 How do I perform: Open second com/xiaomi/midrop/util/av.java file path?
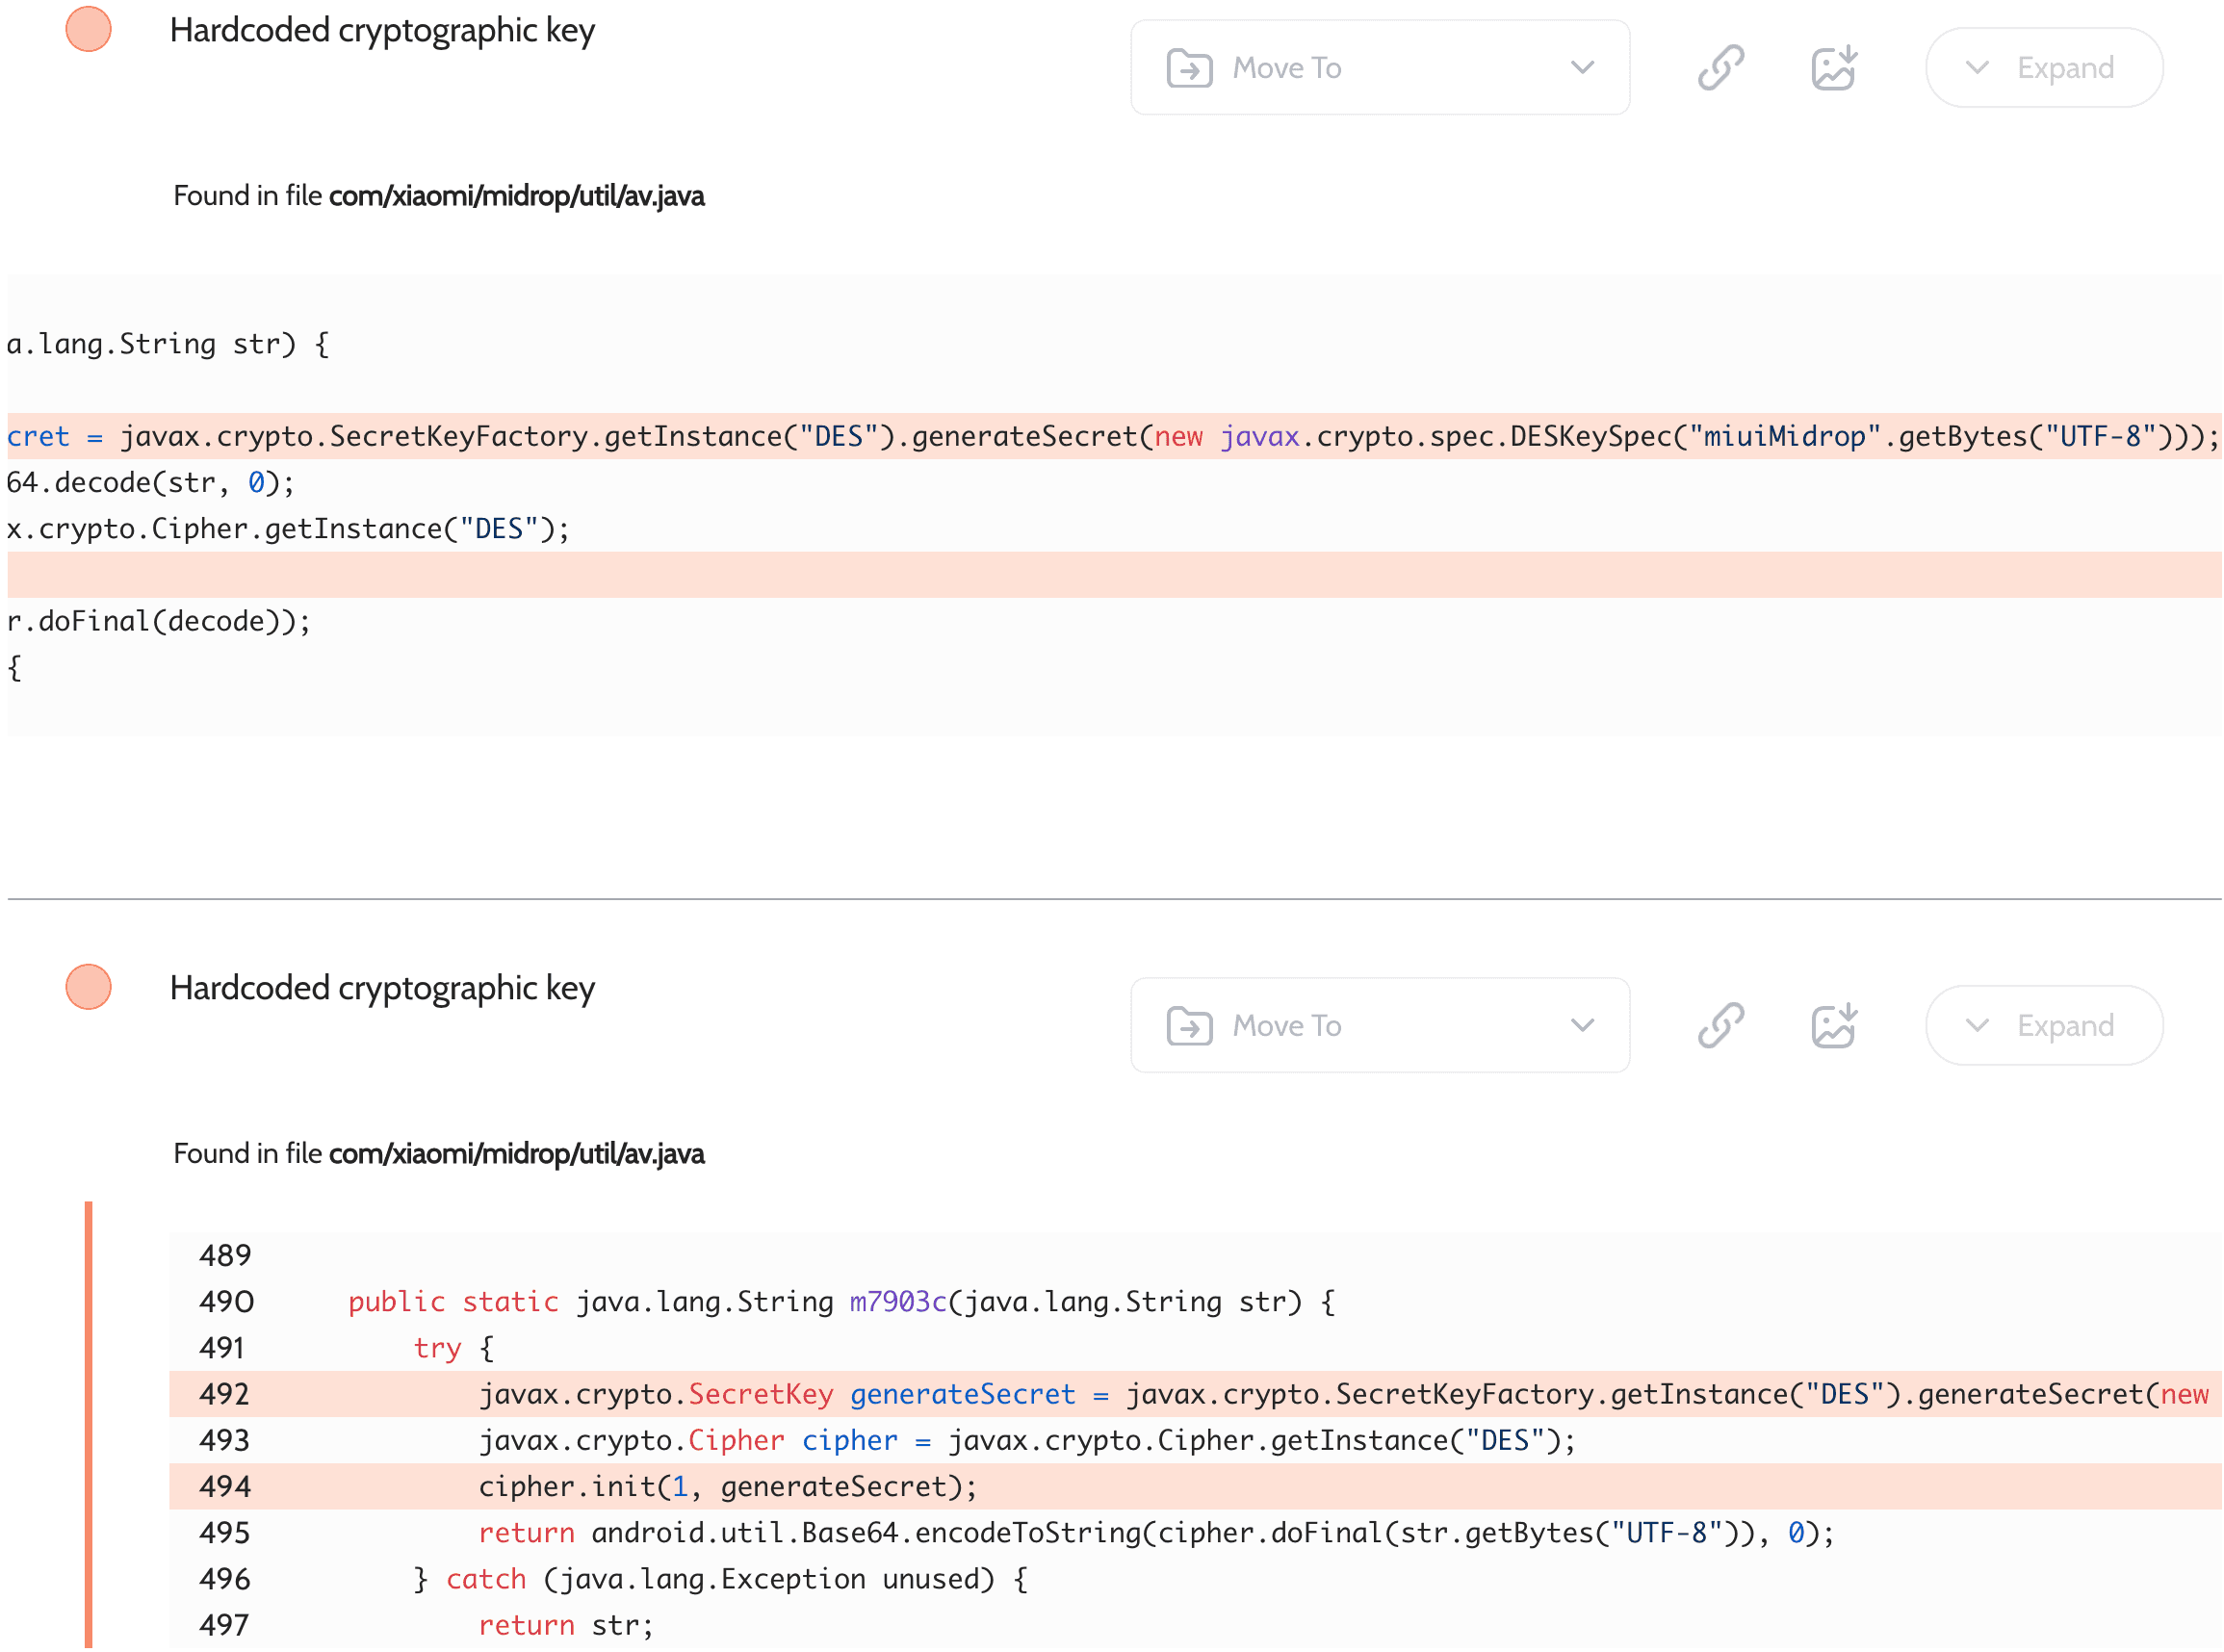point(516,1154)
